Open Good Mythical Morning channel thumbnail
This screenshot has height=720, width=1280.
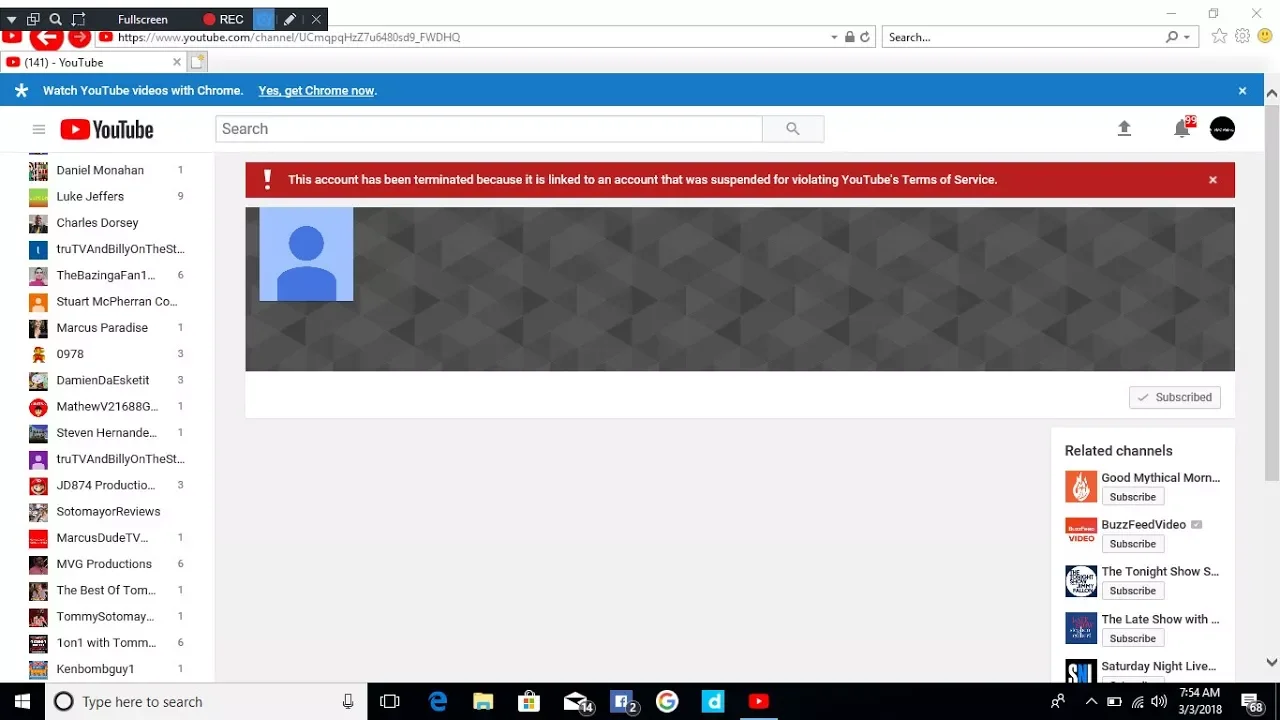[x=1081, y=487]
